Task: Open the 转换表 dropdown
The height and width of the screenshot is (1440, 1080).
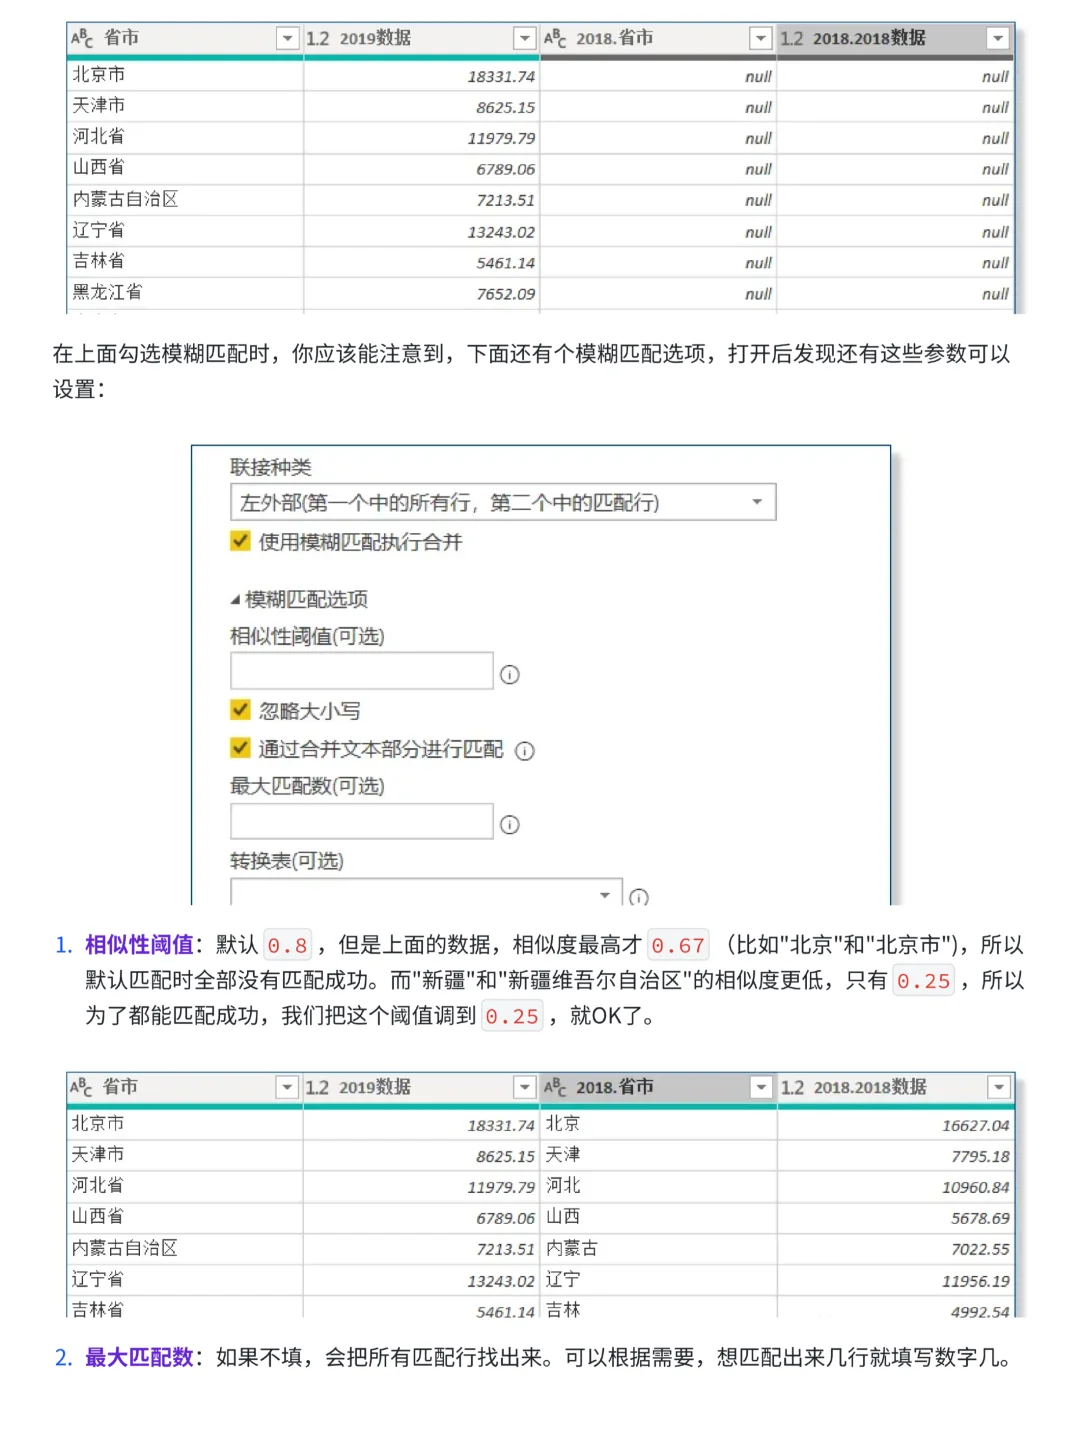Action: pos(427,894)
